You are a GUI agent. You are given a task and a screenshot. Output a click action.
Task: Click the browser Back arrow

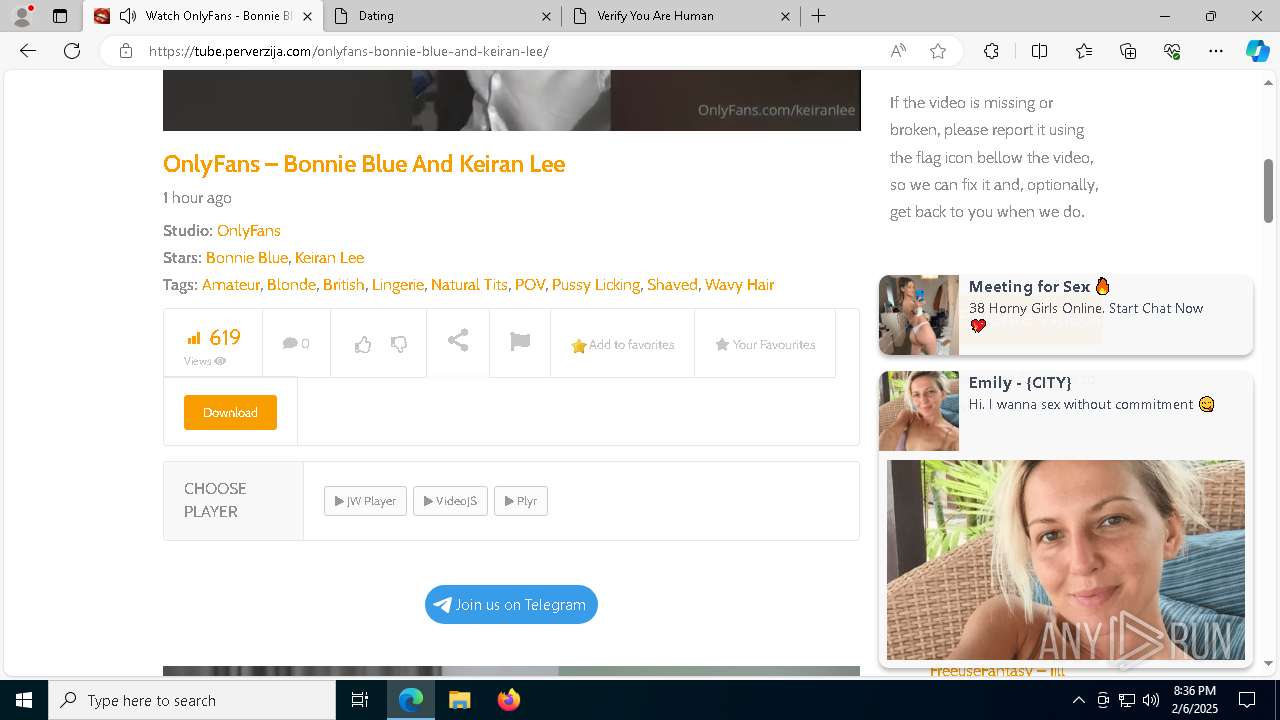coord(28,51)
